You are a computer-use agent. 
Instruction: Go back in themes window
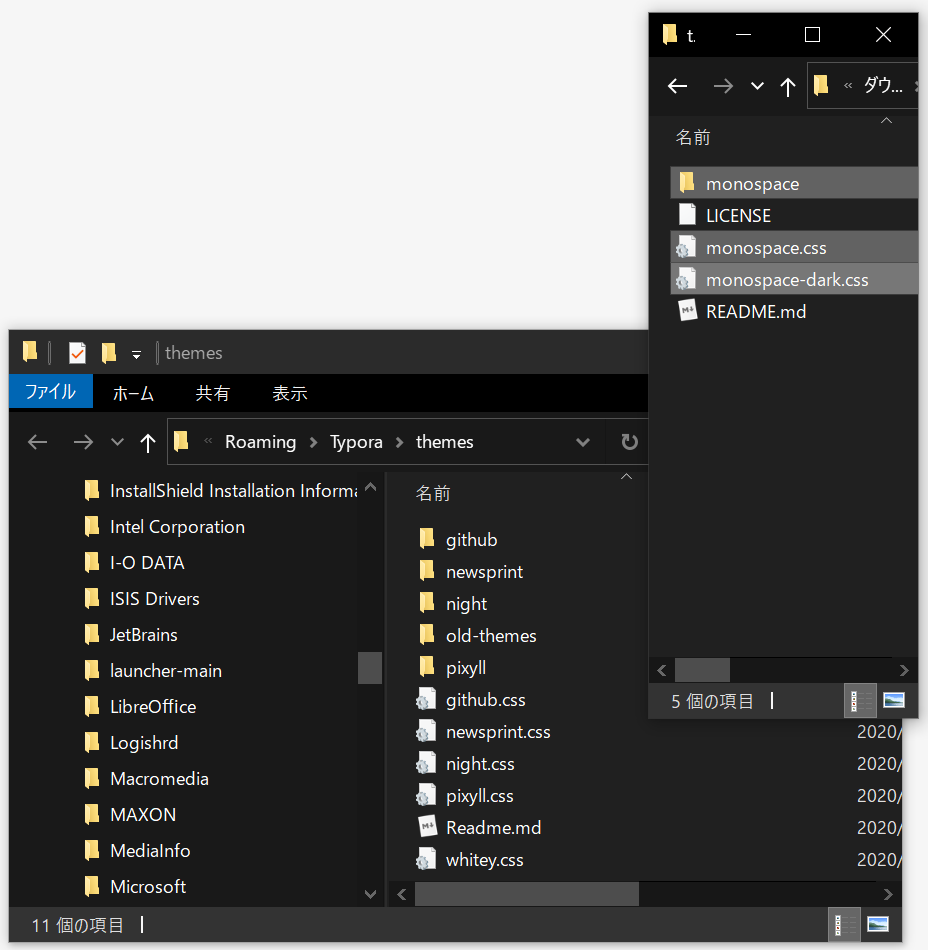tap(38, 442)
